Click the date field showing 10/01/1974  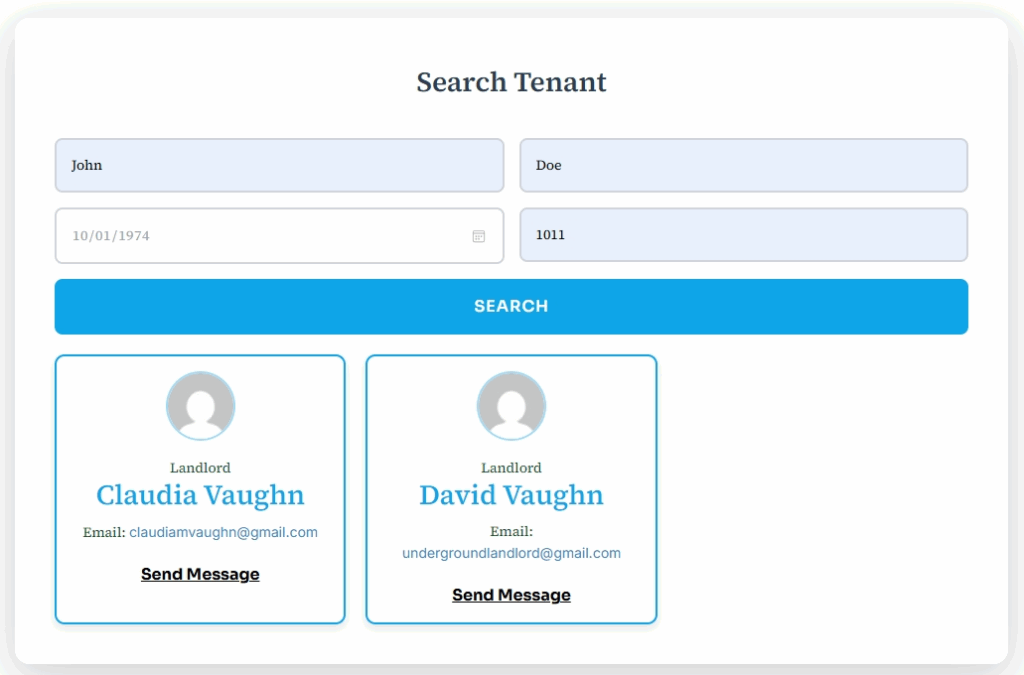260,236
